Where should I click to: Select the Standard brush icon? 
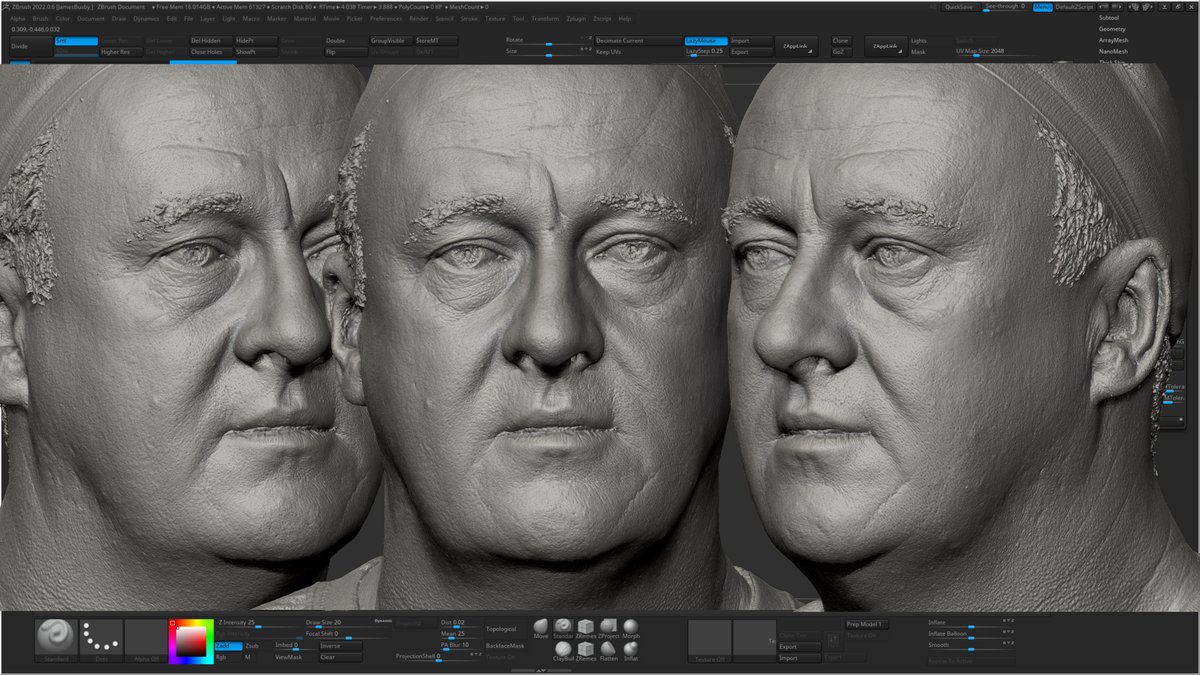[x=562, y=628]
